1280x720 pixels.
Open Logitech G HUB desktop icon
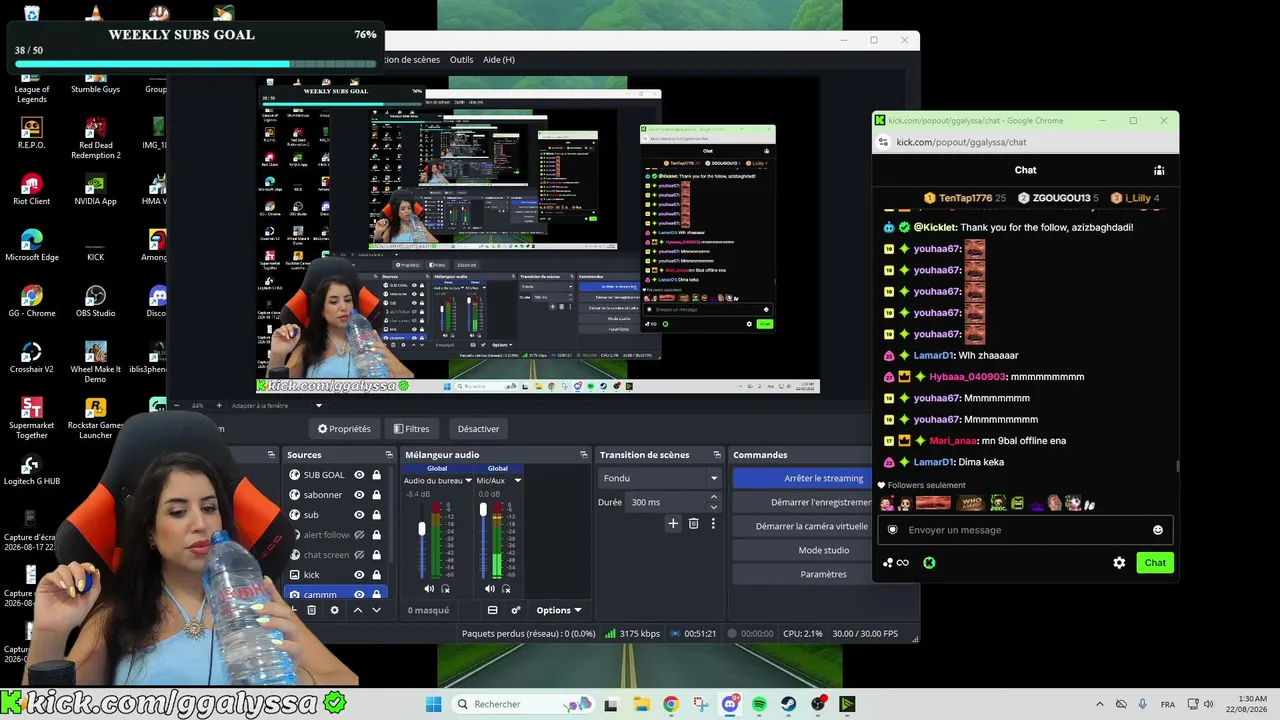coord(32,470)
